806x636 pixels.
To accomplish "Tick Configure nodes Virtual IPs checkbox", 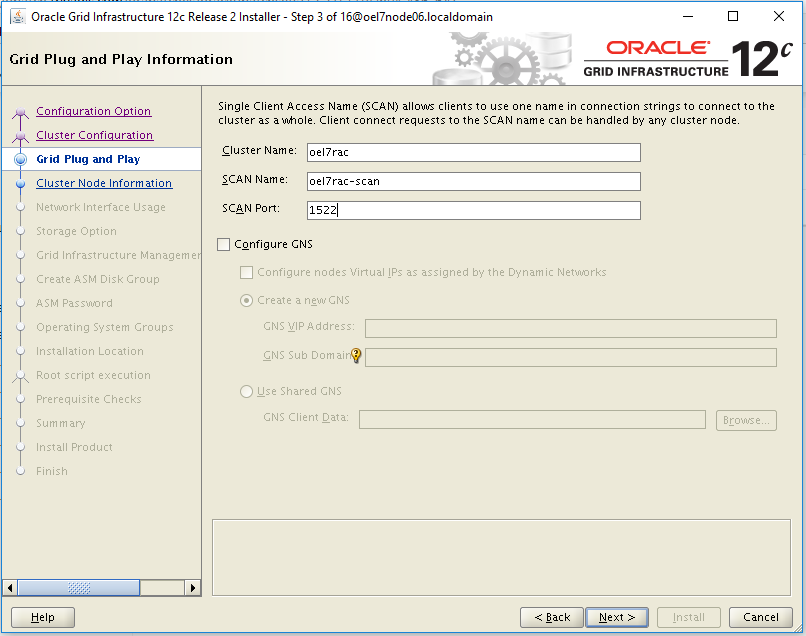I will click(246, 272).
